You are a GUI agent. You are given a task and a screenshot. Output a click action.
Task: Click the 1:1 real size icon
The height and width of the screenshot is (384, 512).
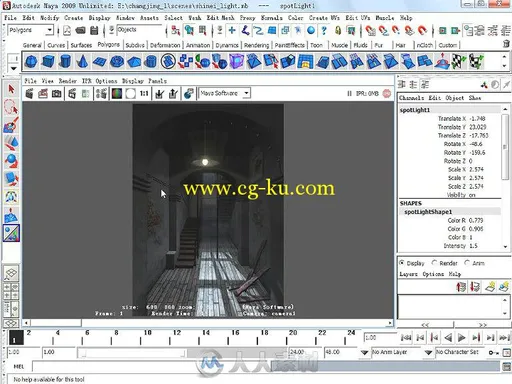click(x=144, y=94)
